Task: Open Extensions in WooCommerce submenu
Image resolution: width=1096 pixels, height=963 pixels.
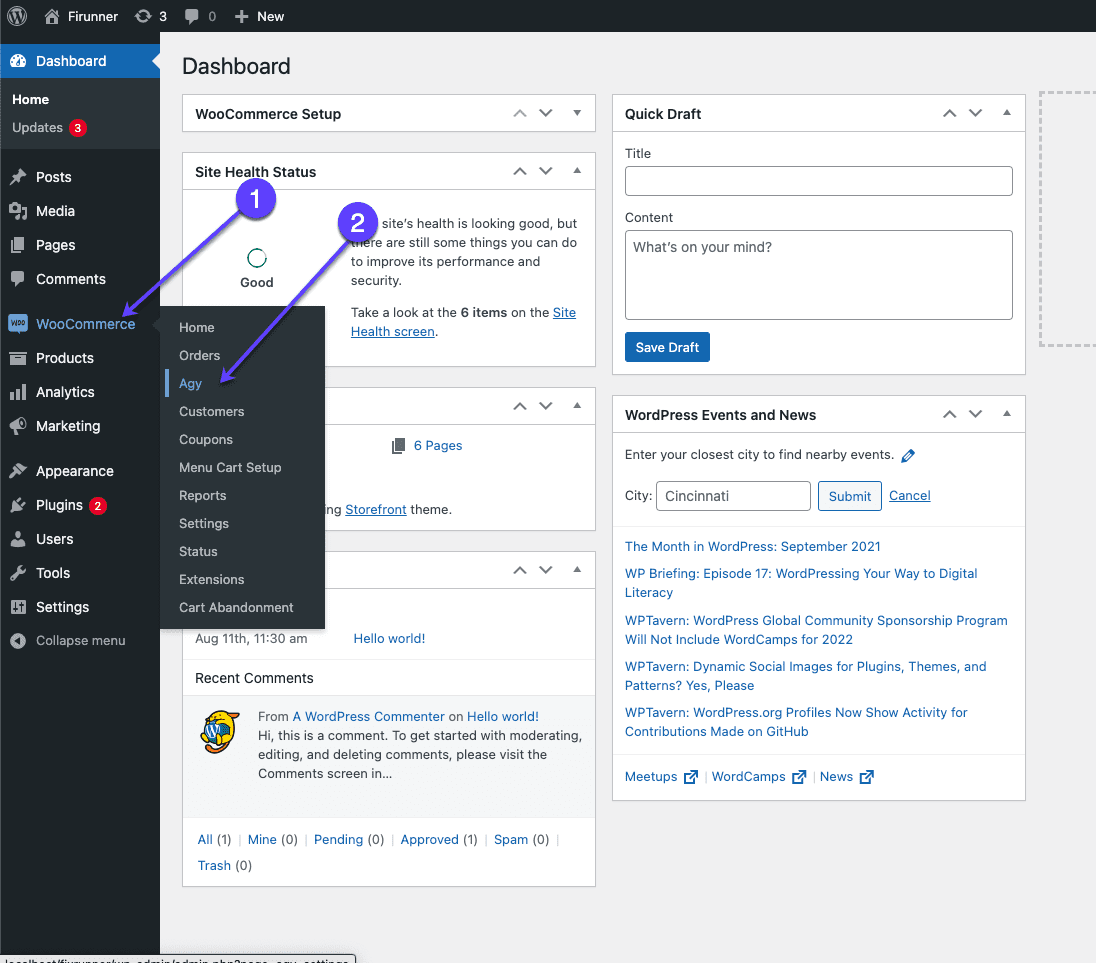Action: 212,579
